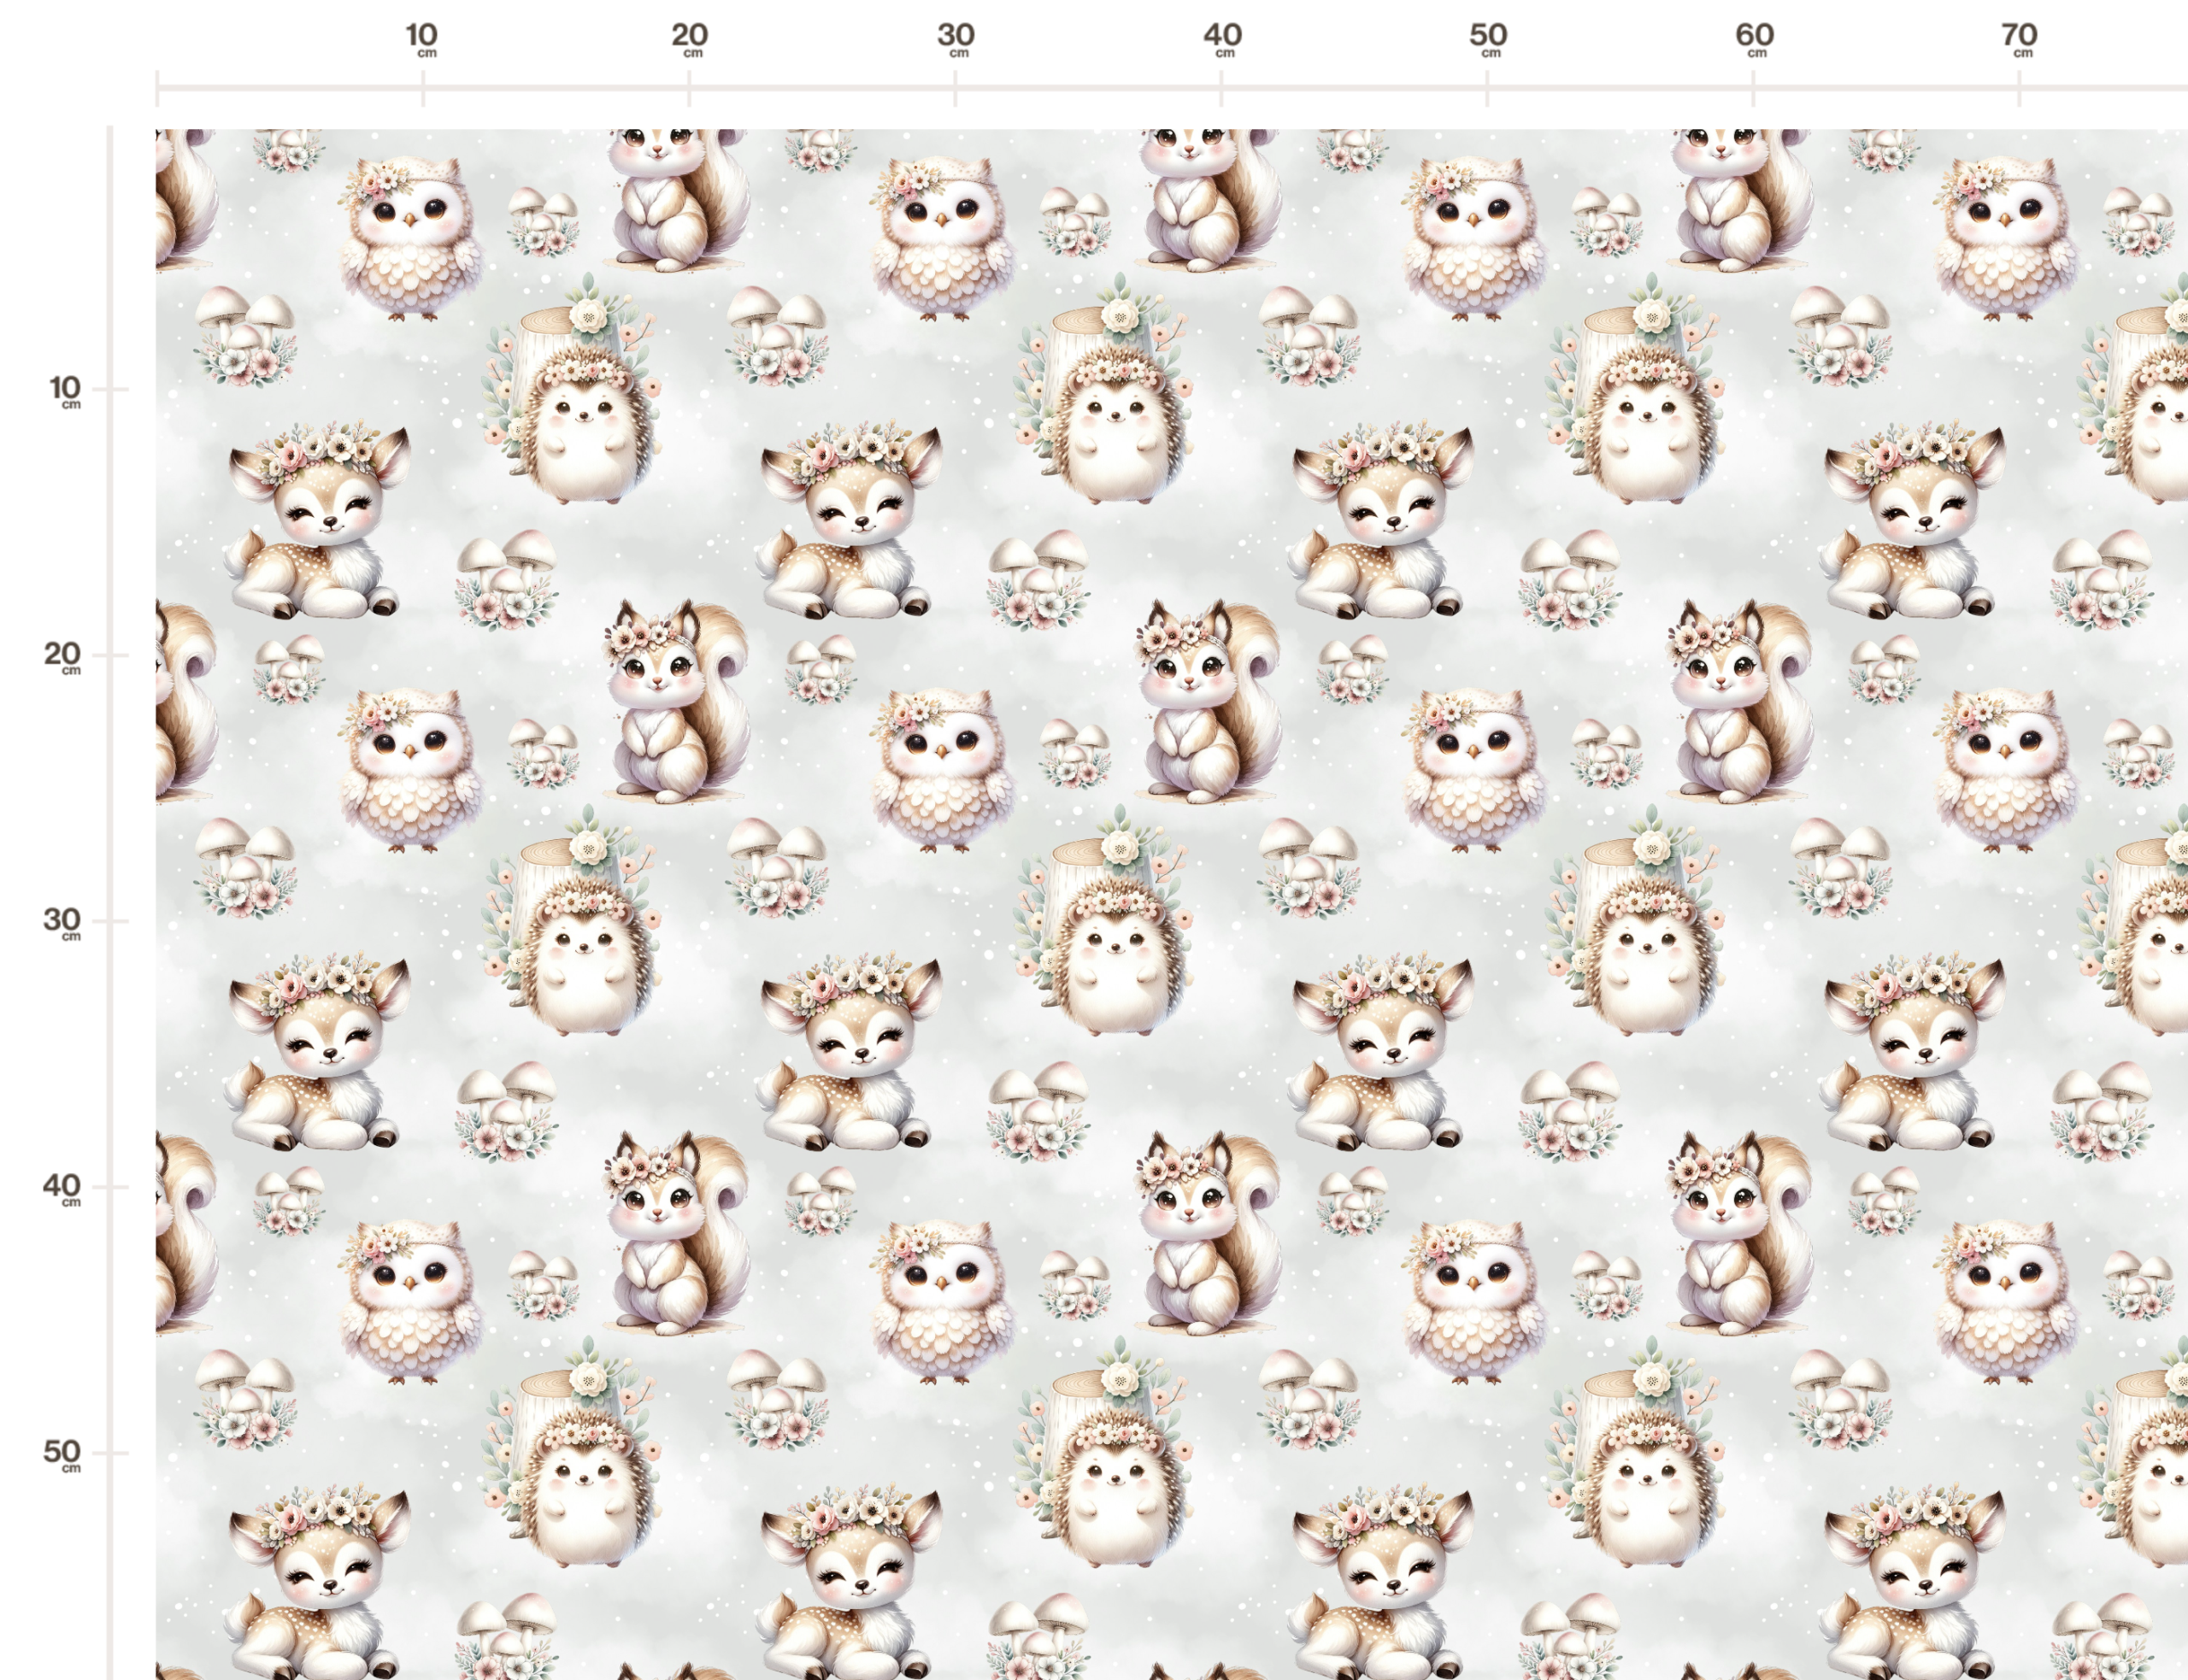The height and width of the screenshot is (1680, 2188).
Task: Click the 50 cm label on top ruler
Action: 1488,39
